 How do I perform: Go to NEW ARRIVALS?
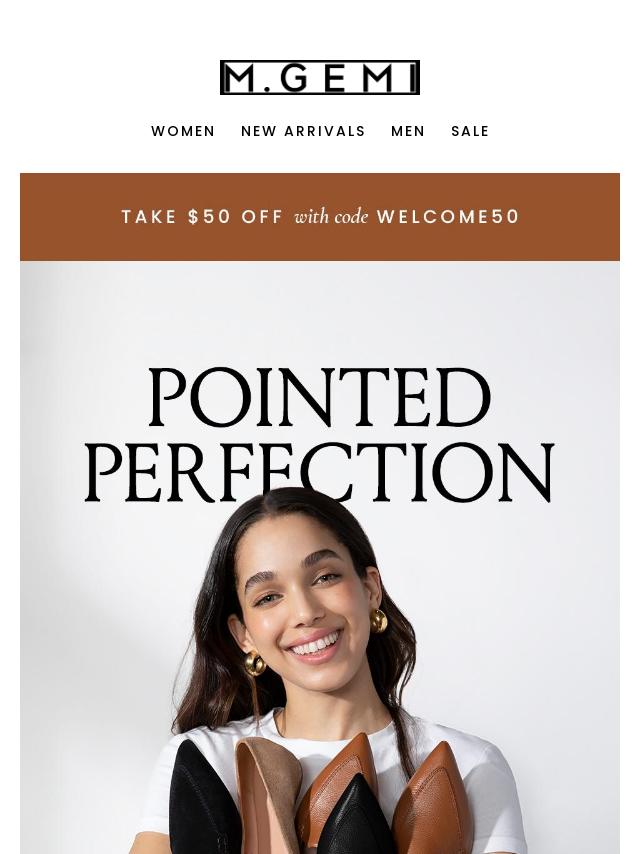[303, 131]
